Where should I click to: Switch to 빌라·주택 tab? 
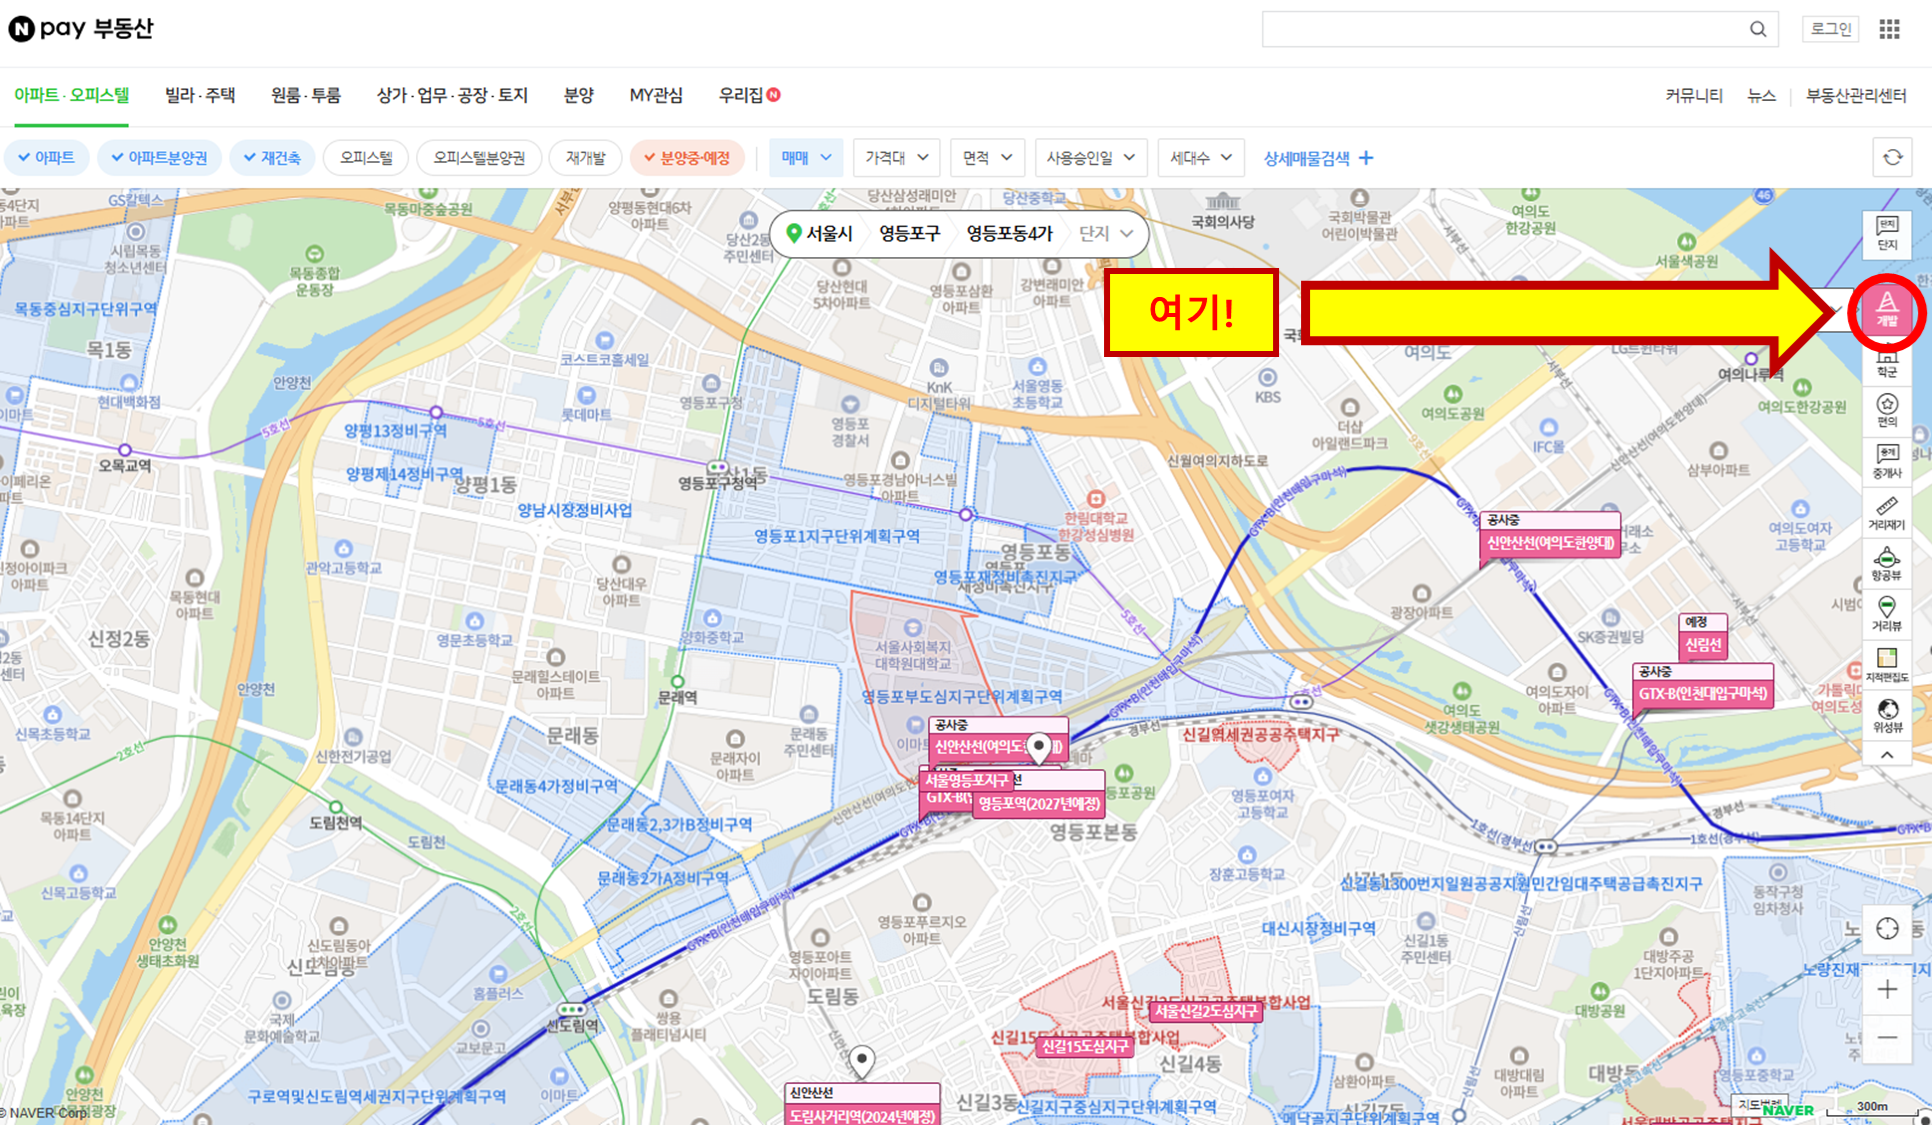(x=200, y=96)
